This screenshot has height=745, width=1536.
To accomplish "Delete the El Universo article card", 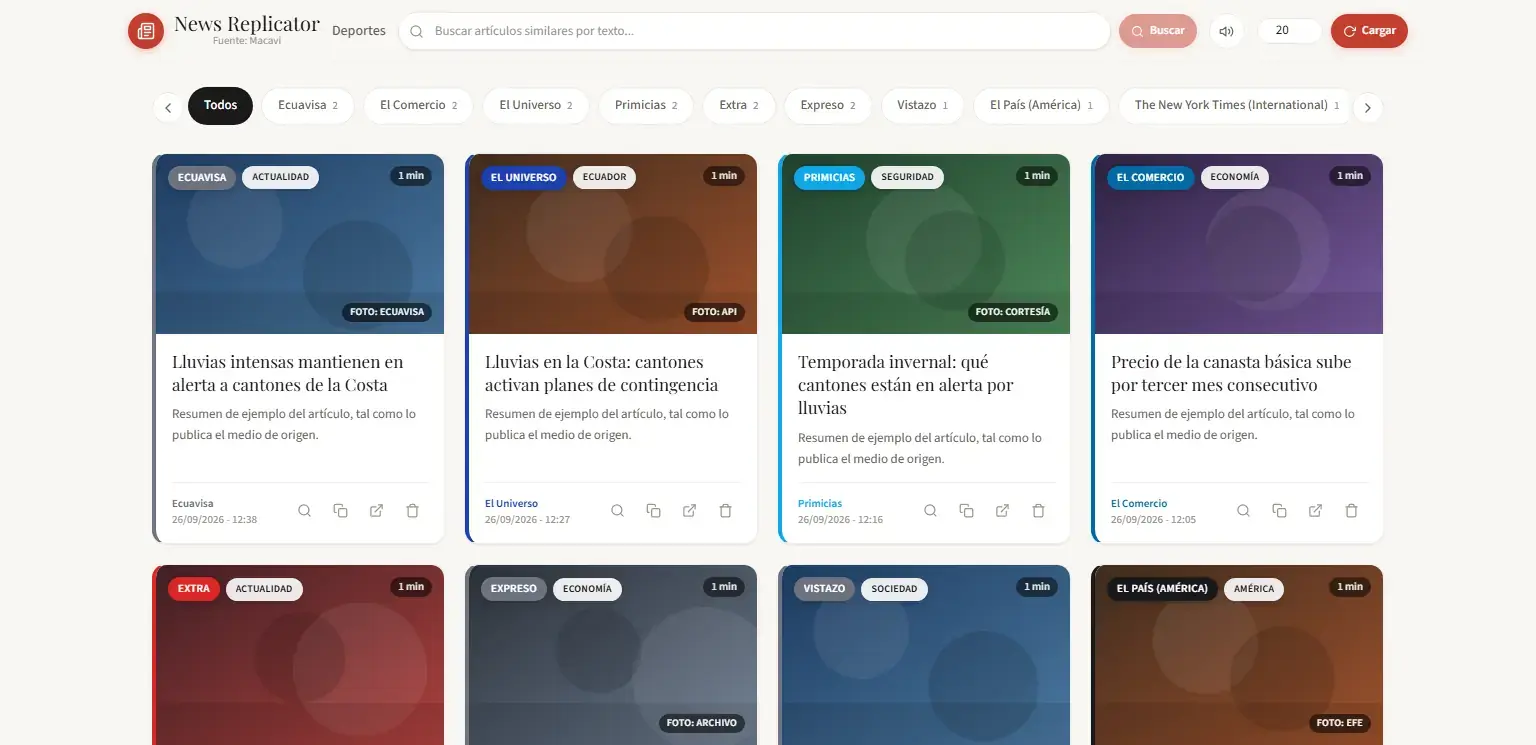I will 726,511.
